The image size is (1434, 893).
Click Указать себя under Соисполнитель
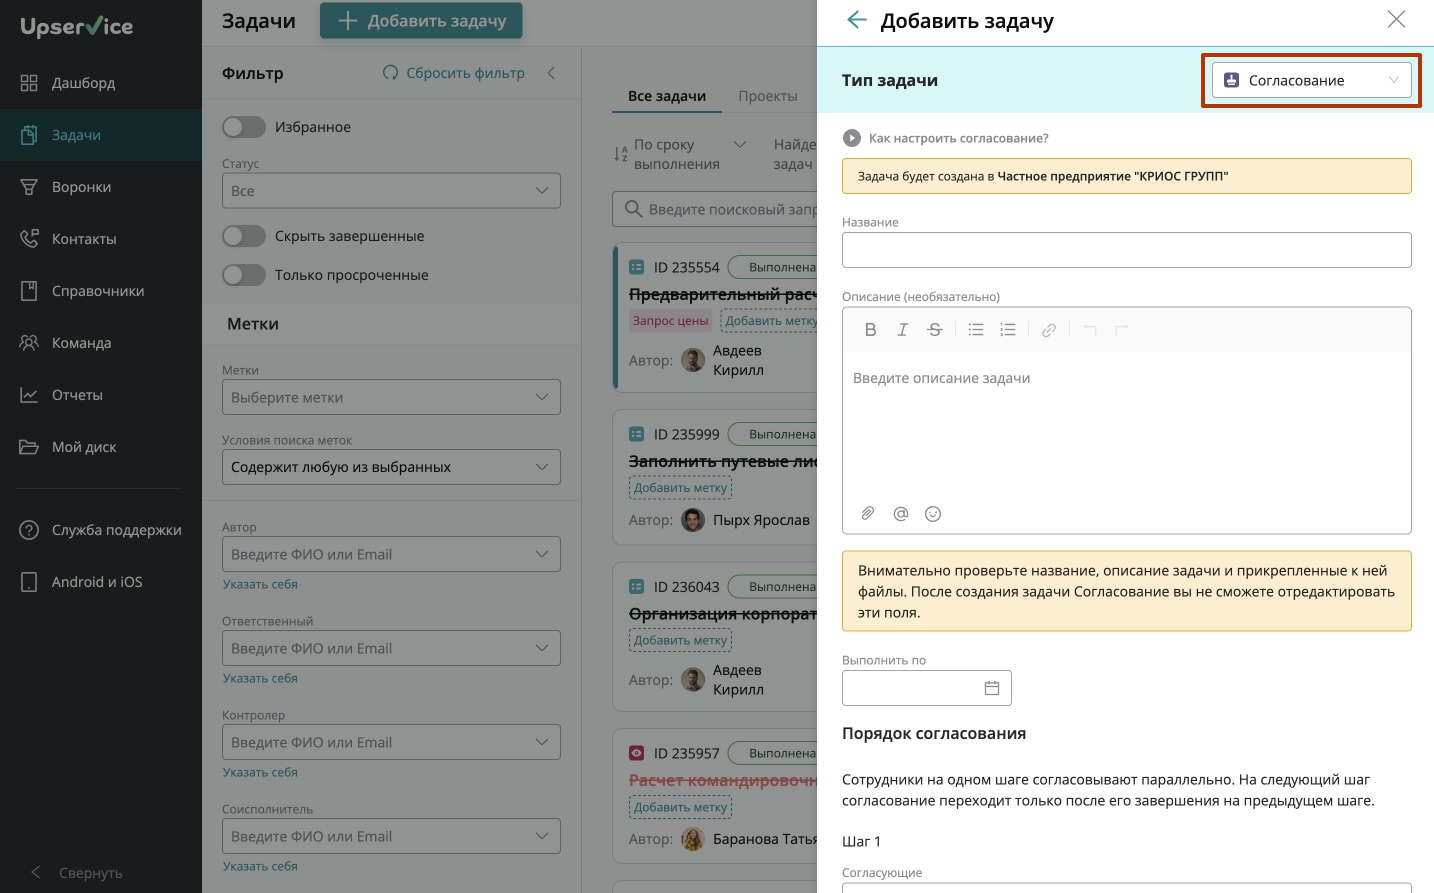260,866
